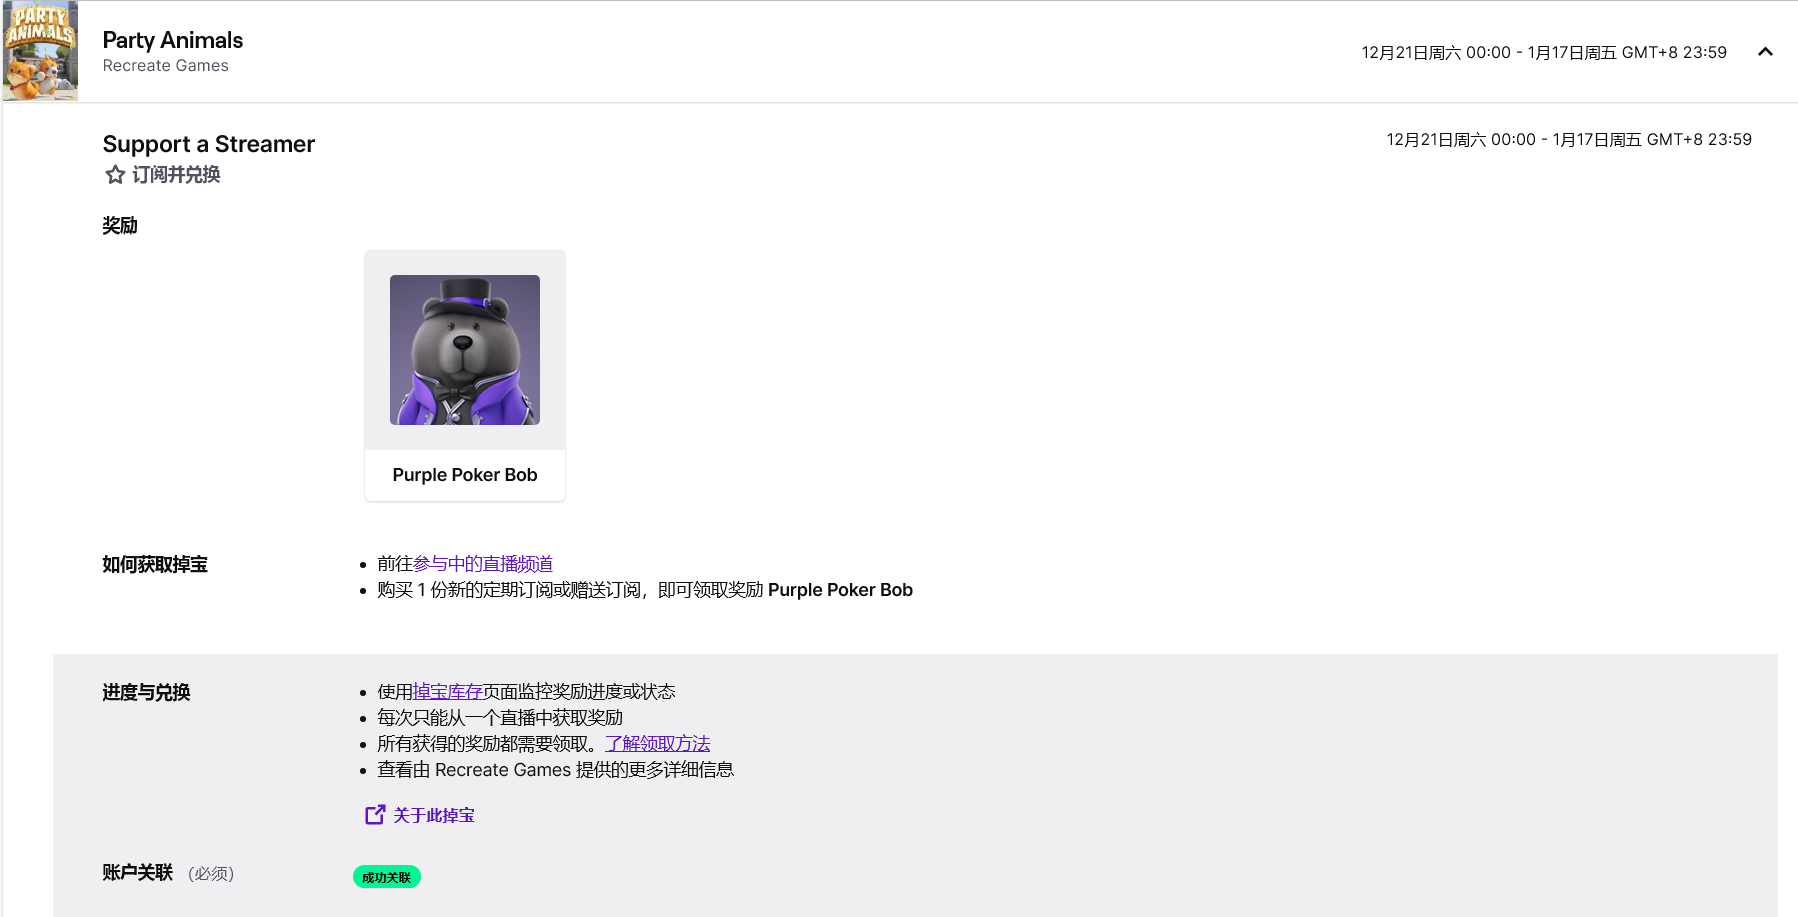Viewport: 1798px width, 917px height.
Task: Click the 如何获取掉宝 heading
Action: [155, 565]
